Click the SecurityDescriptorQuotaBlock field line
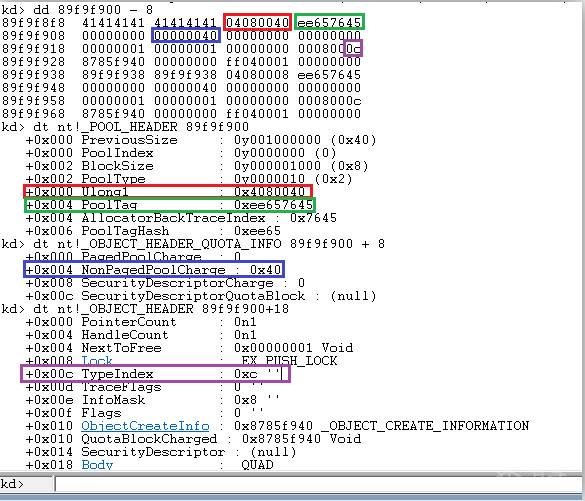 (201, 295)
